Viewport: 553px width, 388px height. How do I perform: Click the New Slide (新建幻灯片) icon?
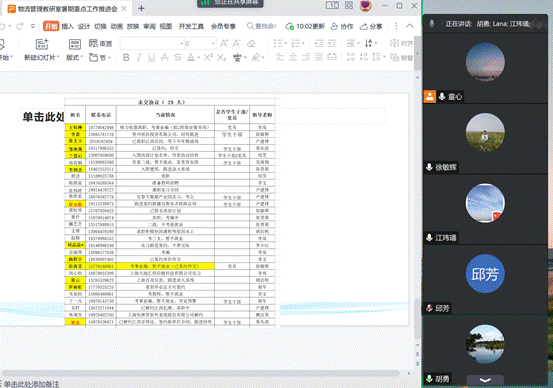tap(42, 44)
